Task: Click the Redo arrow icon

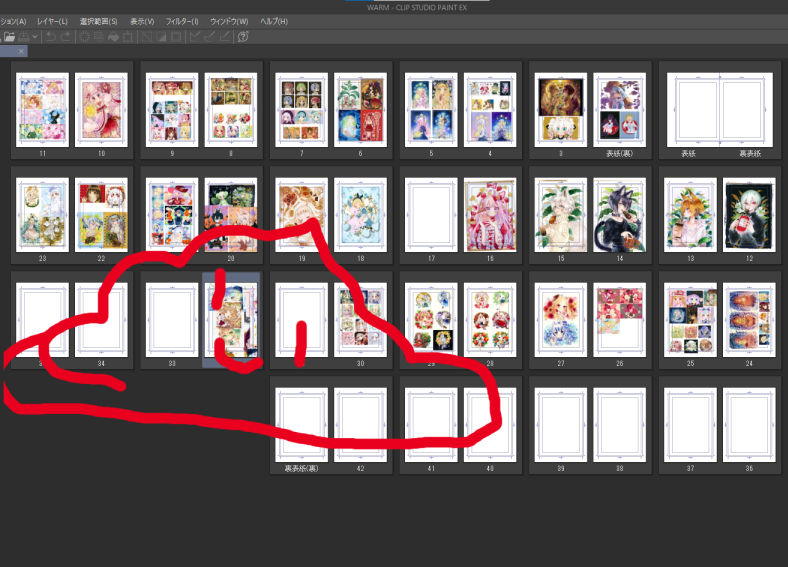Action: click(x=66, y=37)
